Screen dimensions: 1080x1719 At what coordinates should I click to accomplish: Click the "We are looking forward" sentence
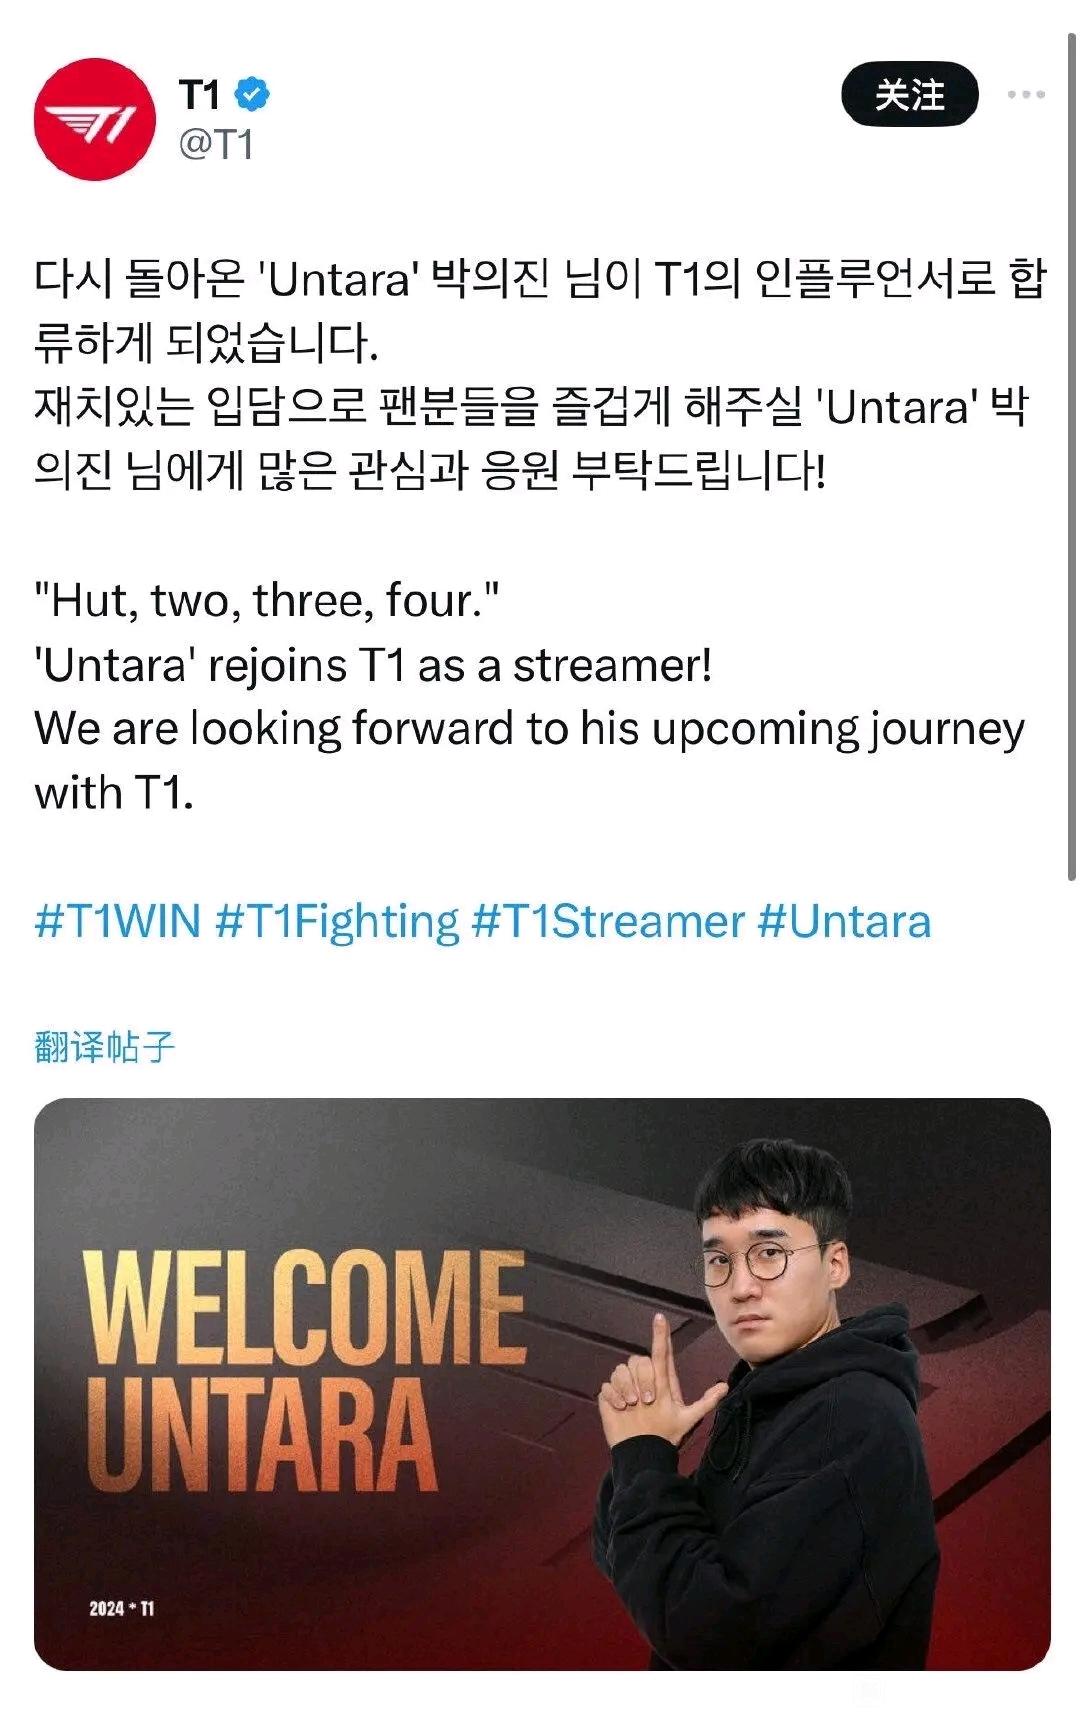pos(530,760)
